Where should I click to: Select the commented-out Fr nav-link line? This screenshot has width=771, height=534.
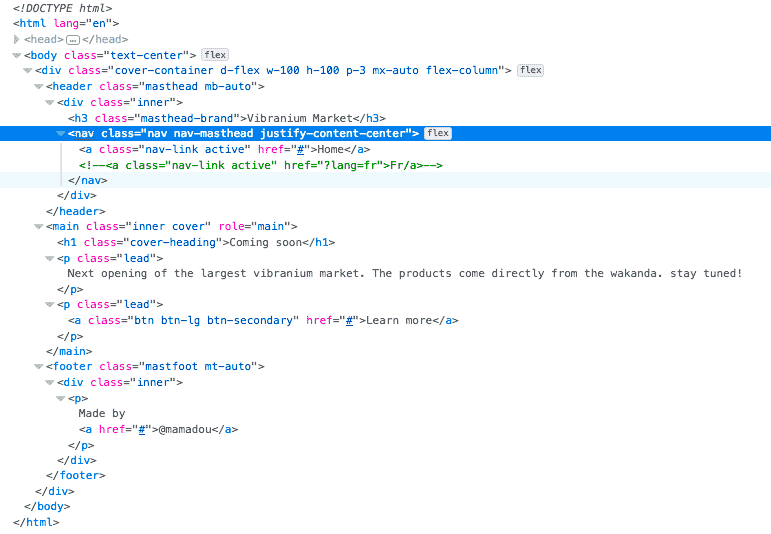coord(260,165)
